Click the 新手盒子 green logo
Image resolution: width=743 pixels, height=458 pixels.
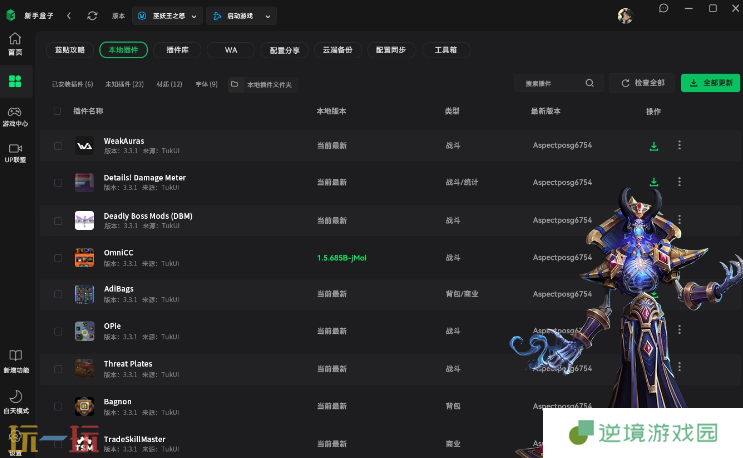click(x=10, y=16)
